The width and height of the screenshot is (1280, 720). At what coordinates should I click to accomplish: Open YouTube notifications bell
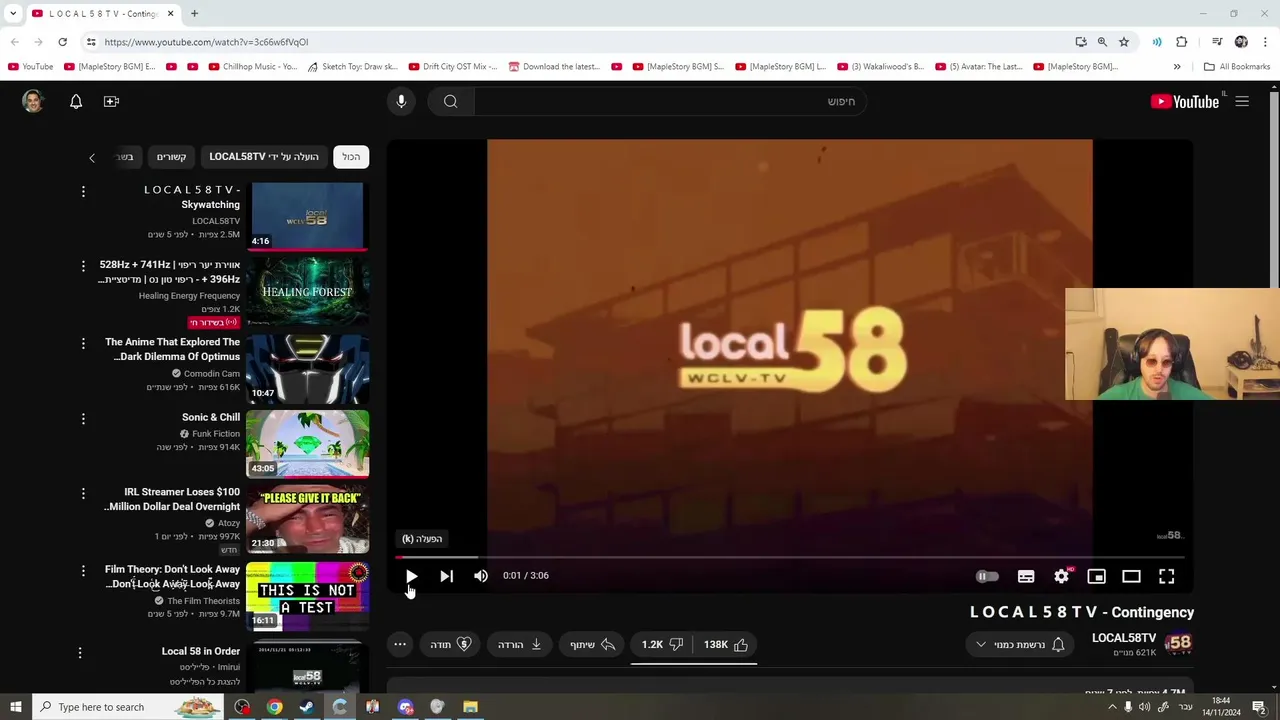[x=76, y=101]
